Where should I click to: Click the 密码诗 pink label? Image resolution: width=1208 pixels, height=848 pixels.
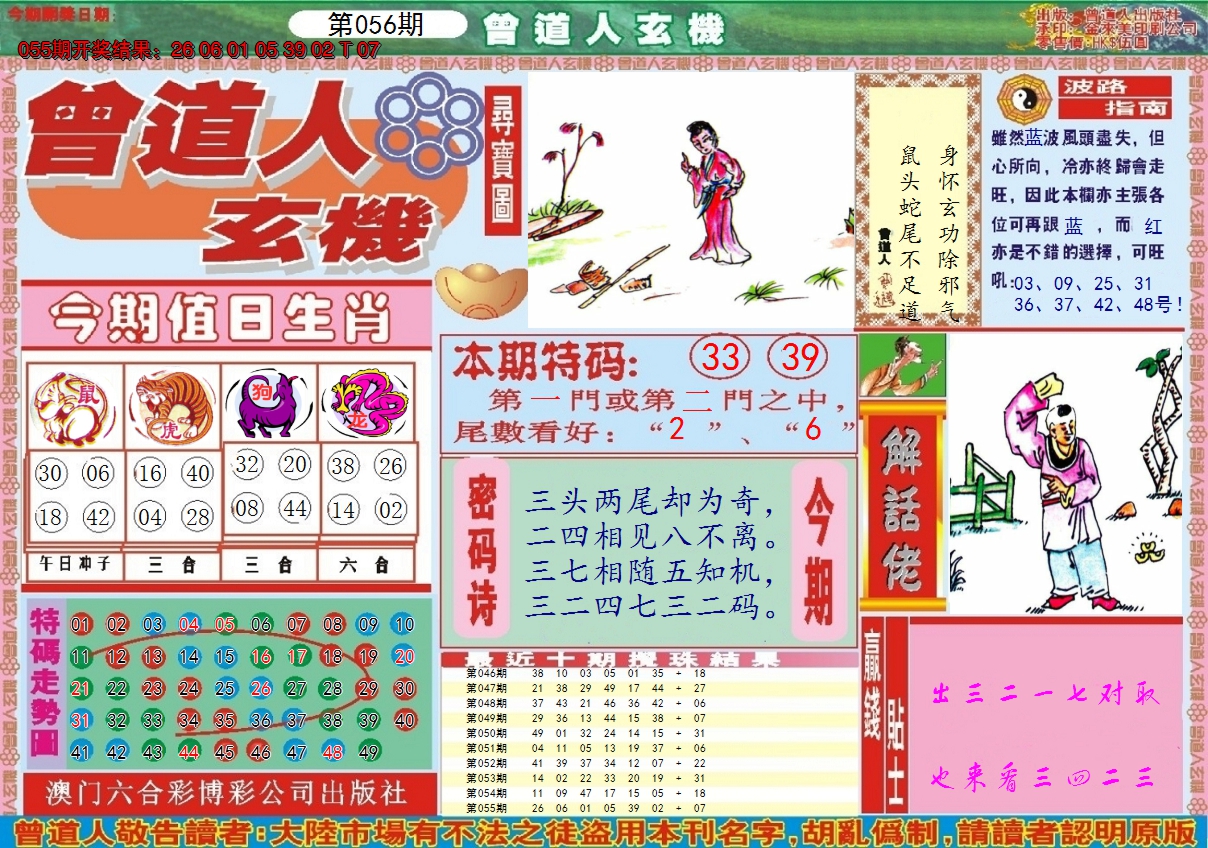point(483,548)
